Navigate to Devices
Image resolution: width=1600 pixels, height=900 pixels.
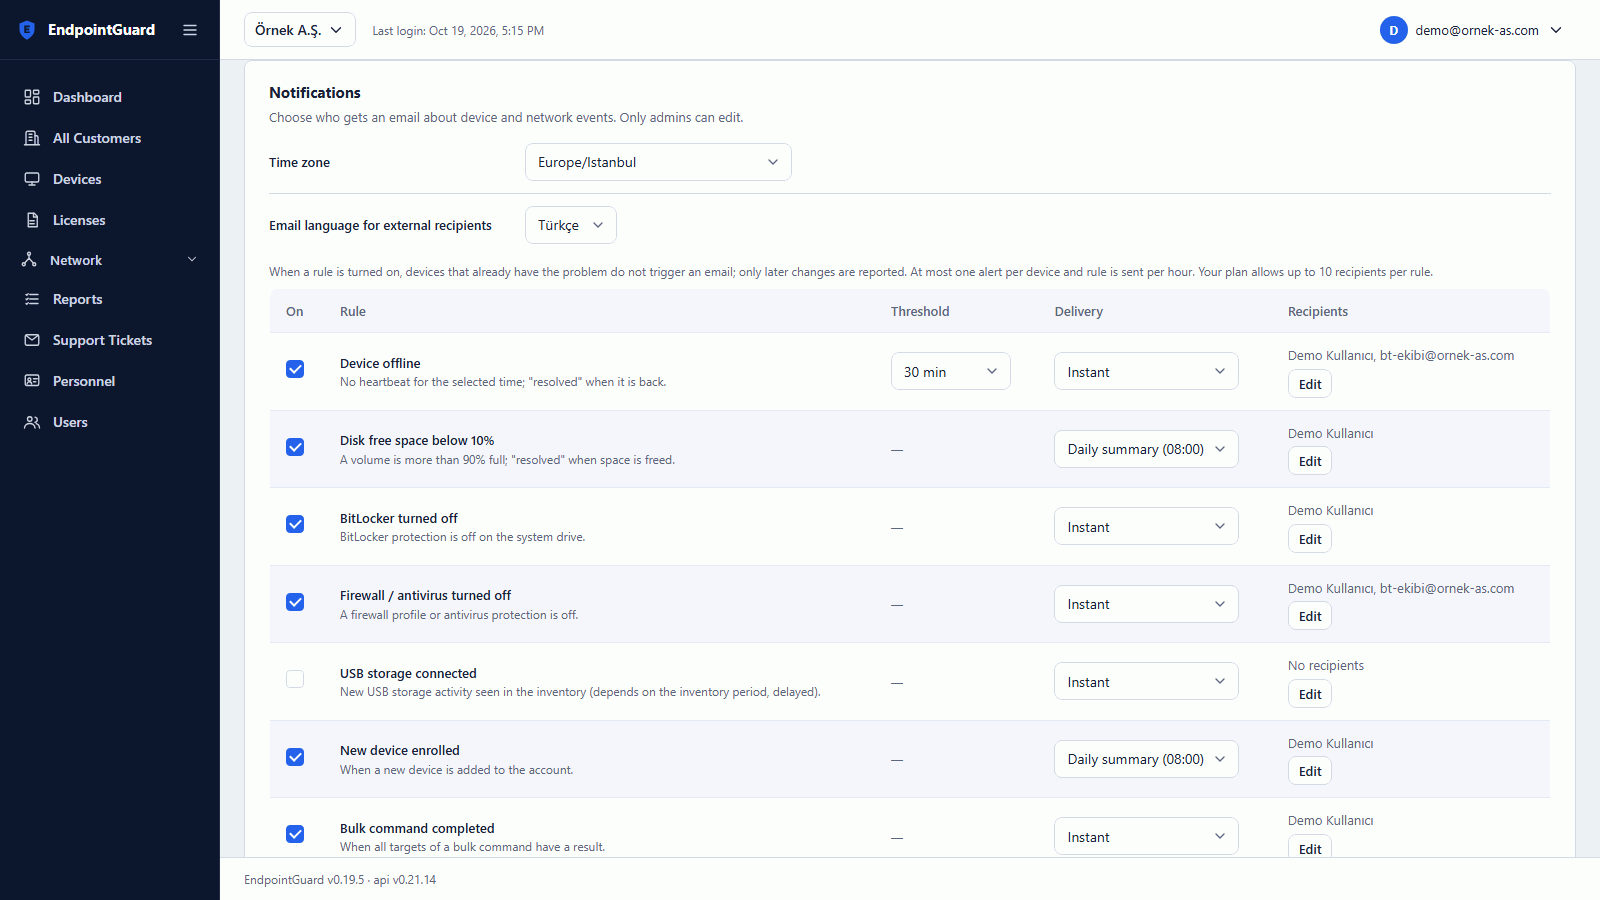[110, 179]
